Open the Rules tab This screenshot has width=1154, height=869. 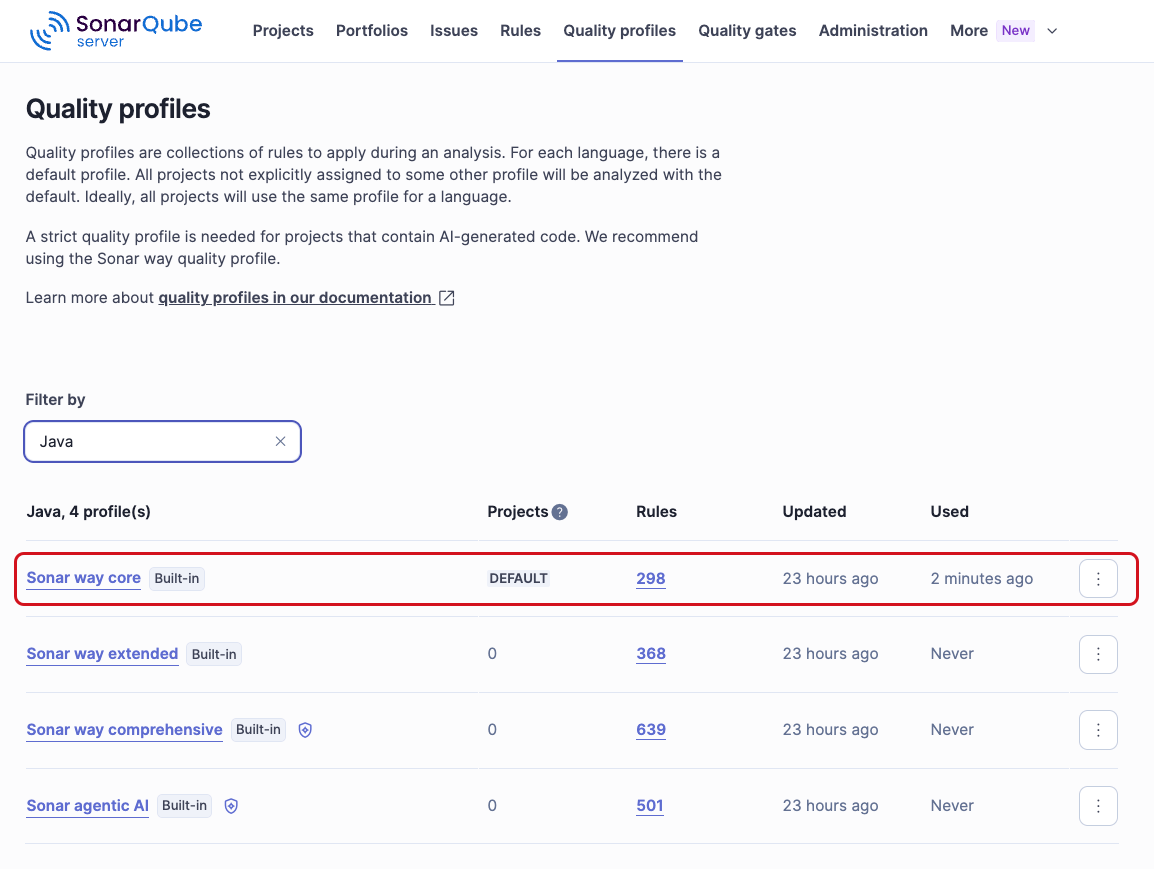pyautogui.click(x=520, y=31)
